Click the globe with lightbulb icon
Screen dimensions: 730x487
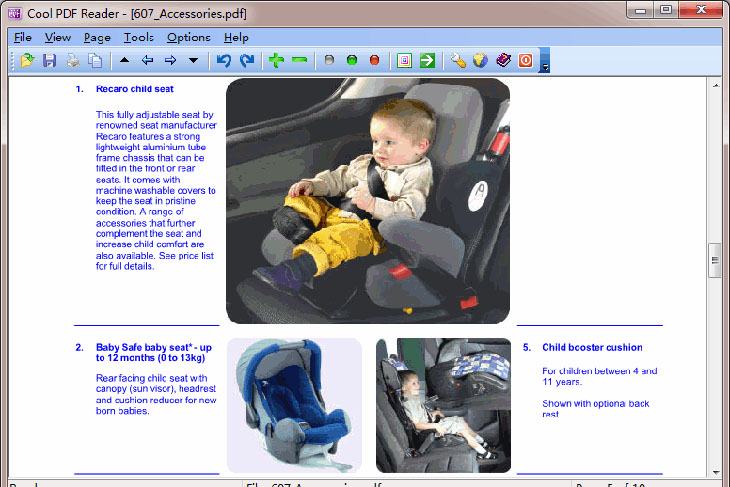(x=480, y=61)
